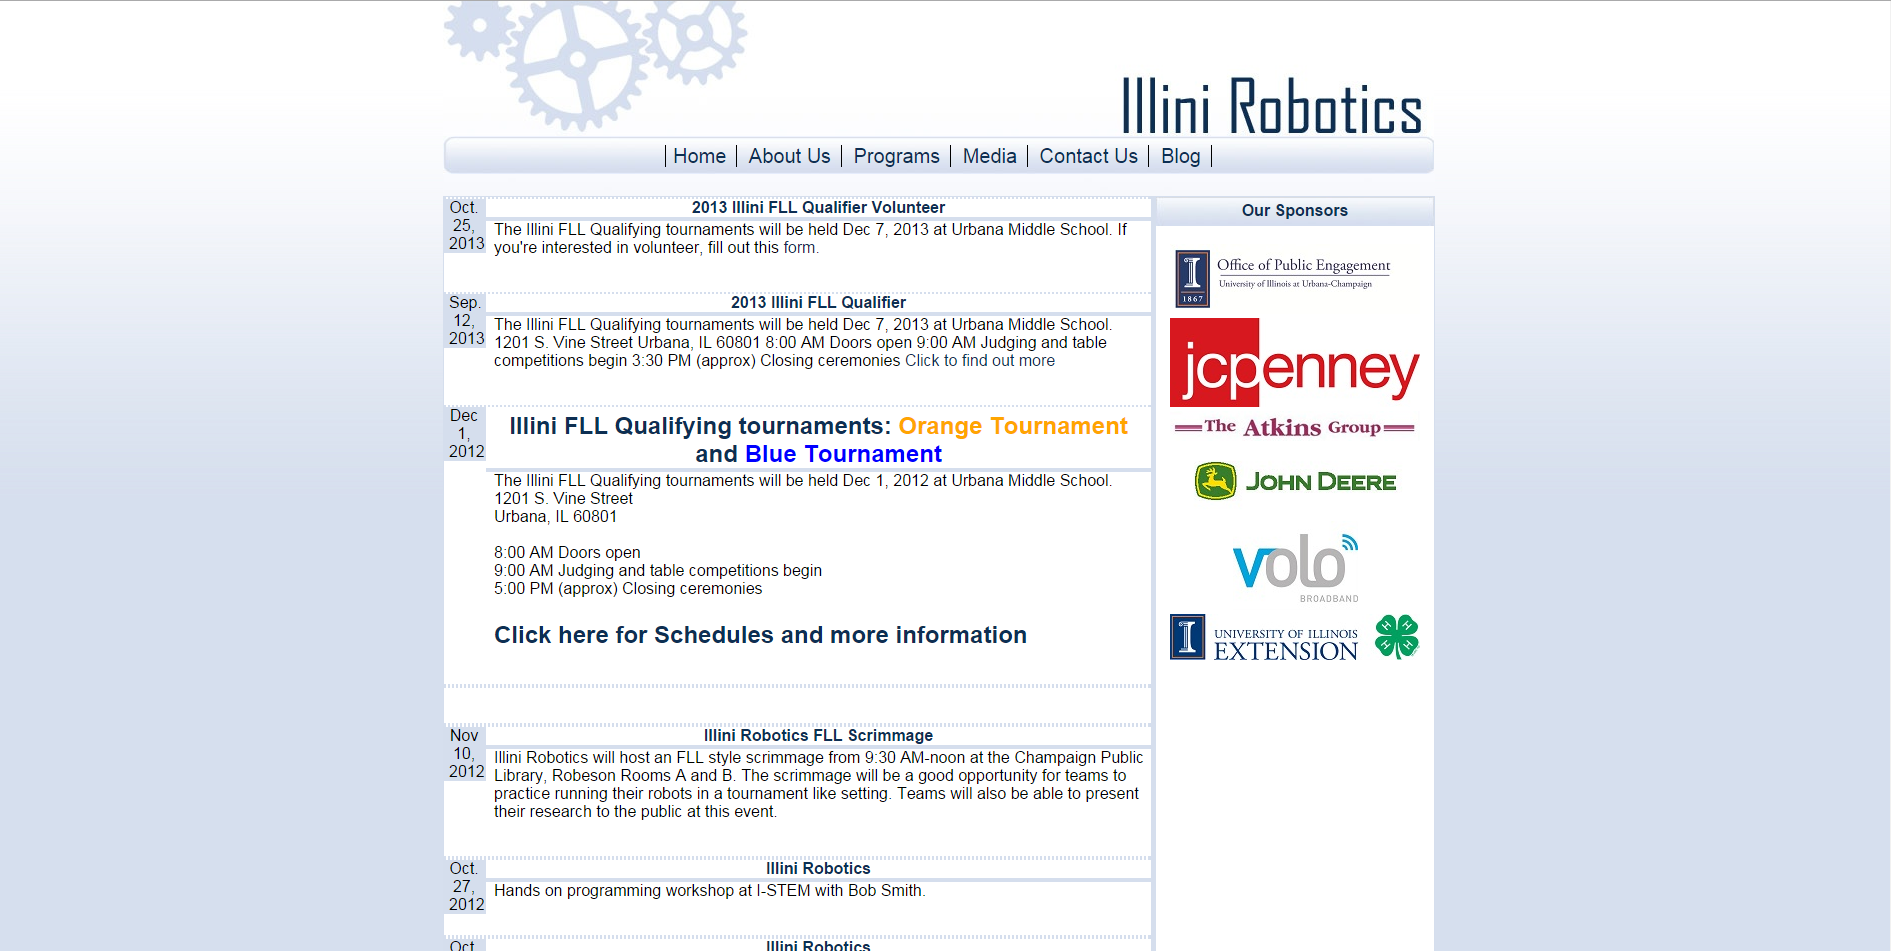This screenshot has width=1891, height=951.
Task: Click the JCPenney sponsor logo
Action: [x=1295, y=363]
